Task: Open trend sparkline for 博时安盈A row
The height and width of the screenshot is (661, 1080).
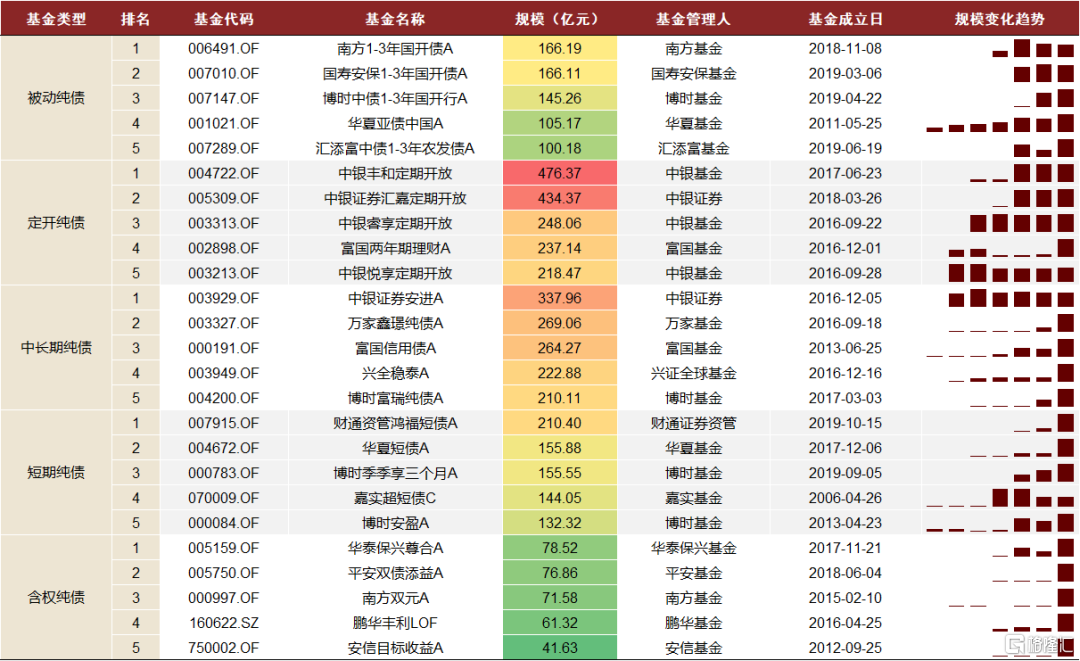Action: coord(1000,523)
